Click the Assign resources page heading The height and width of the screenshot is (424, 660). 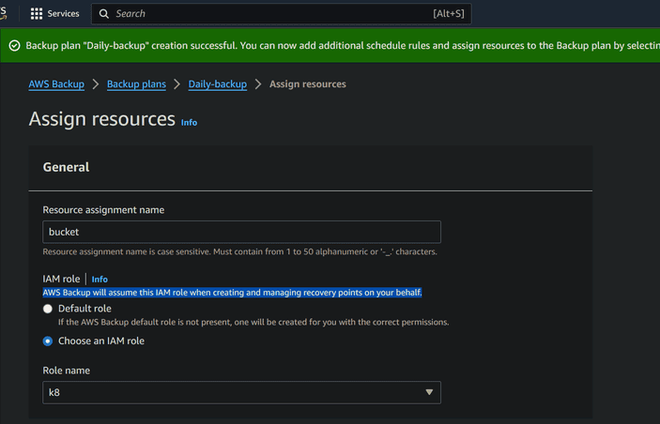tap(102, 119)
